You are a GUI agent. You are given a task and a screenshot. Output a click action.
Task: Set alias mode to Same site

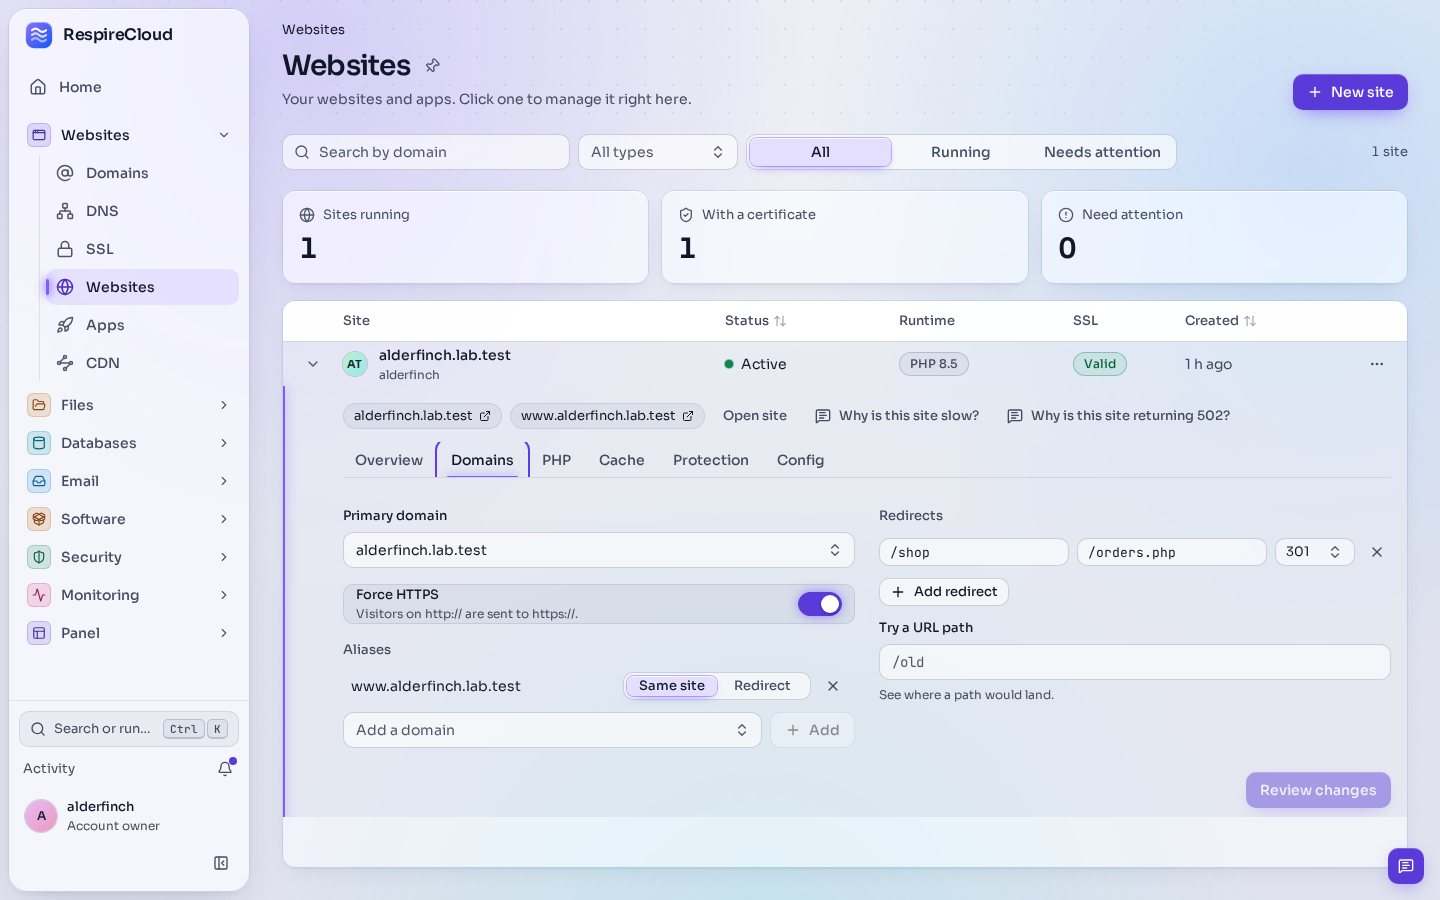point(672,686)
